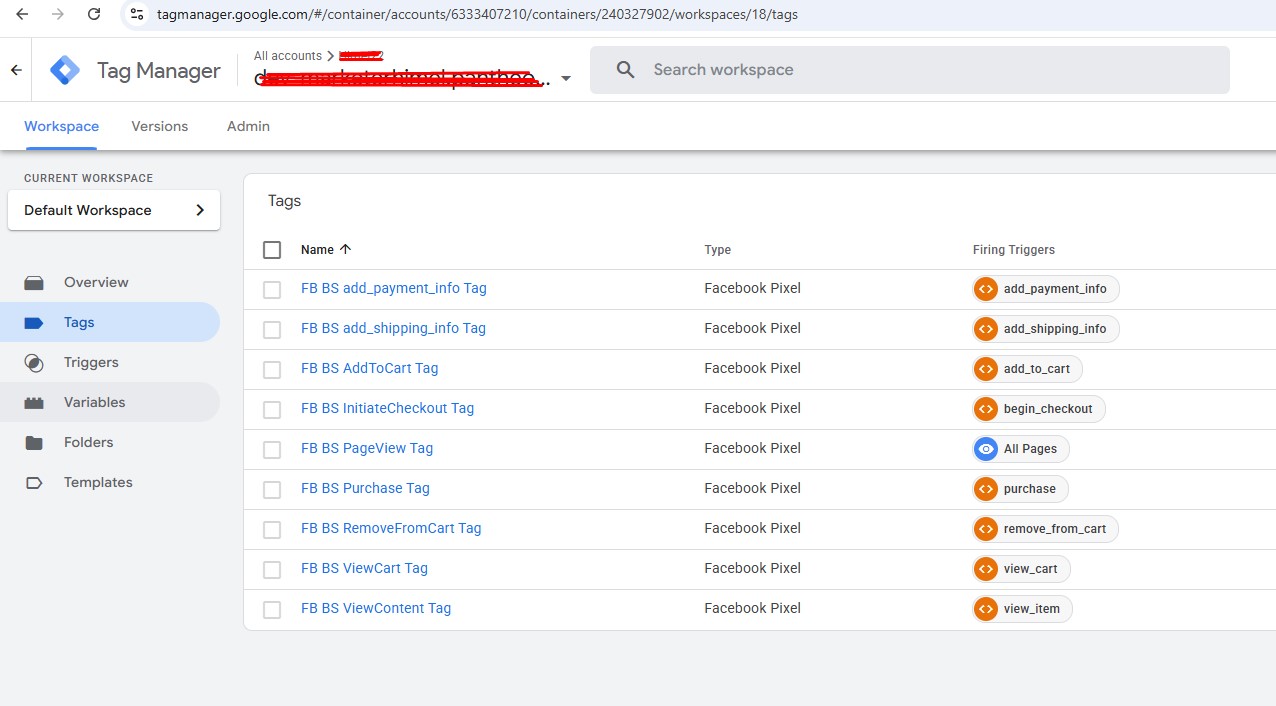1276x706 pixels.
Task: Click the Facebook Pixel type for ViewCart
Action: point(753,568)
